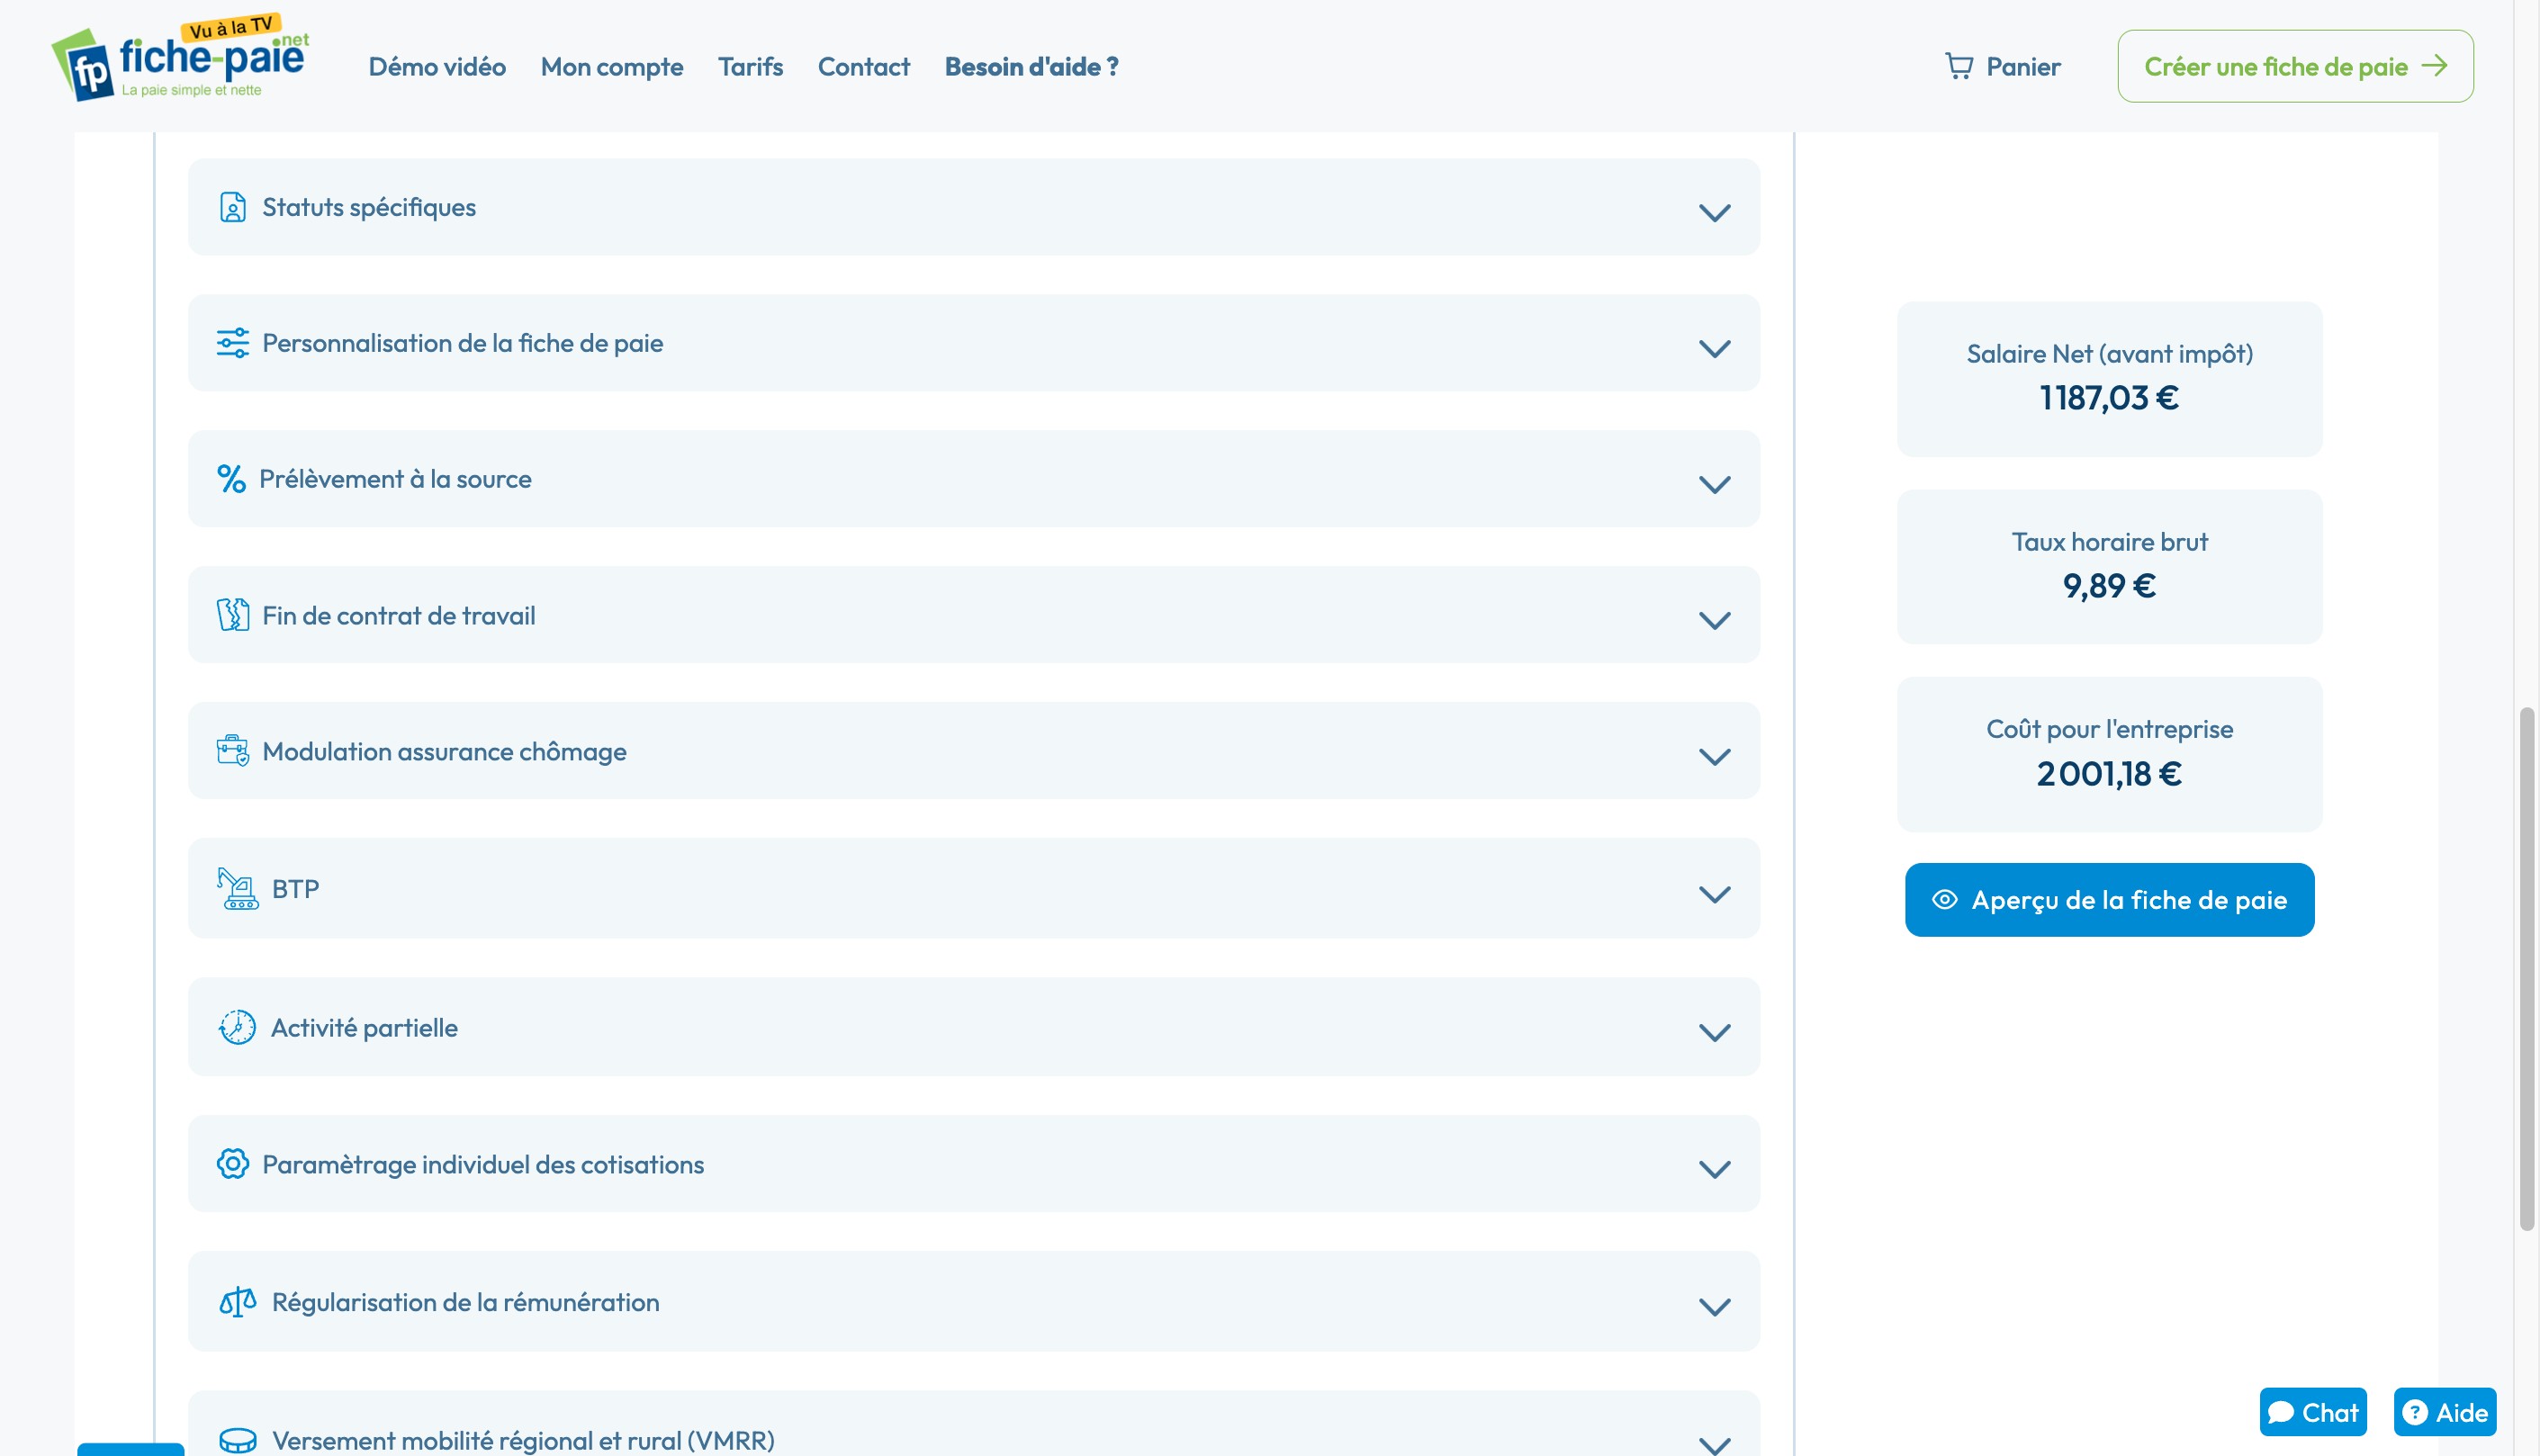The height and width of the screenshot is (1456, 2540).
Task: Click the fiche-paie.net logo
Action: 181,62
